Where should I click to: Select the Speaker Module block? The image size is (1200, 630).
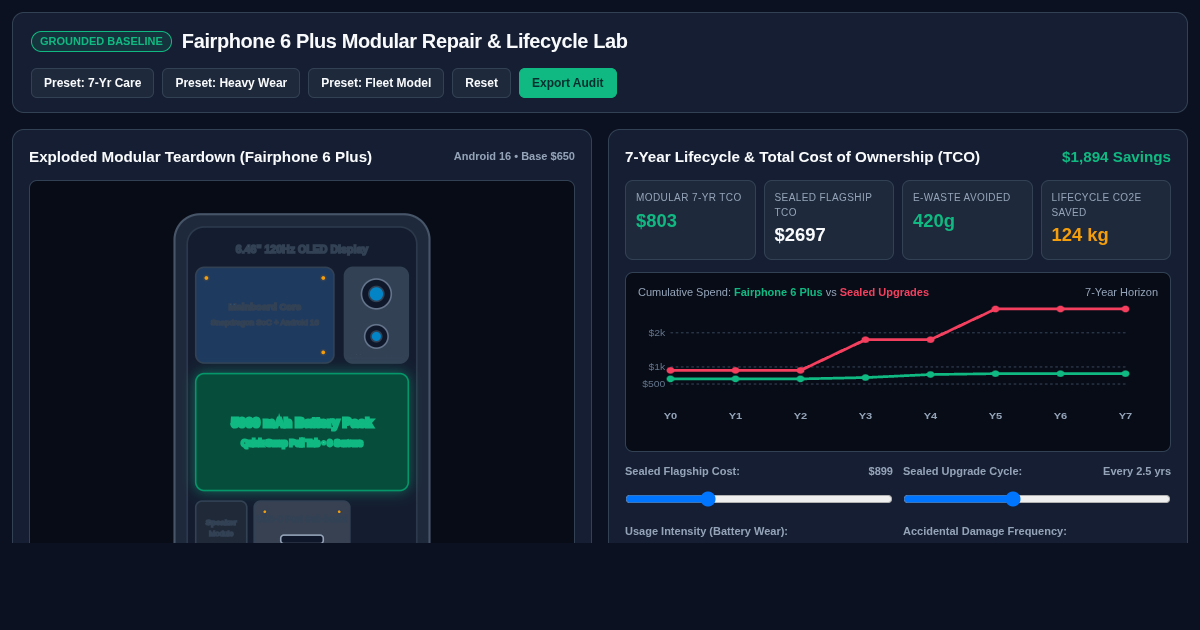pyautogui.click(x=221, y=522)
